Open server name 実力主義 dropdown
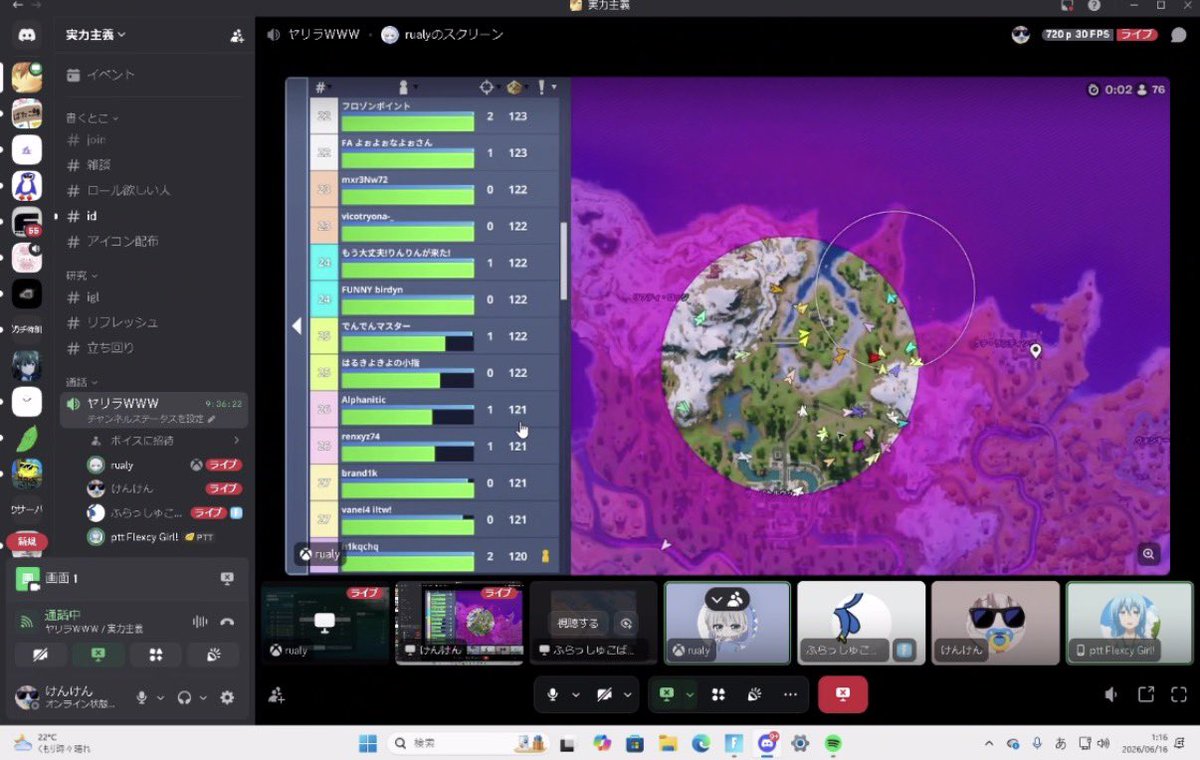Viewport: 1200px width, 760px height. pos(96,34)
